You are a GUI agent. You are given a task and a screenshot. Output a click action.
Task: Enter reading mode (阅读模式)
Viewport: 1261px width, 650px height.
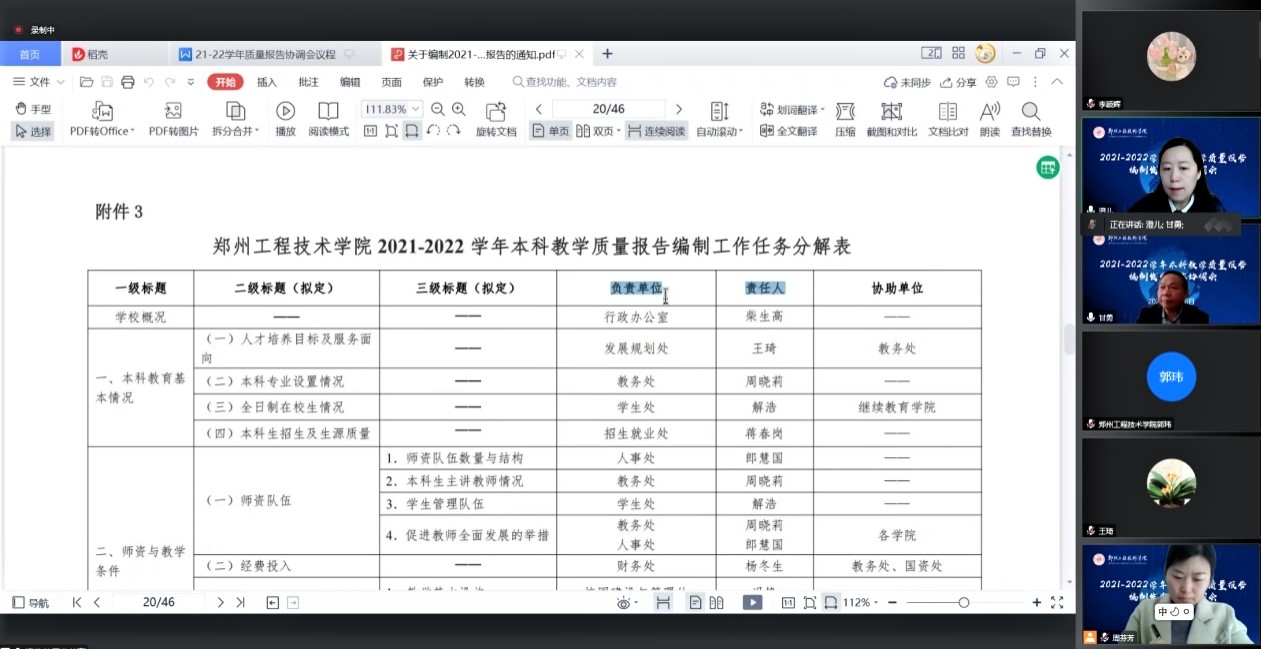point(329,119)
